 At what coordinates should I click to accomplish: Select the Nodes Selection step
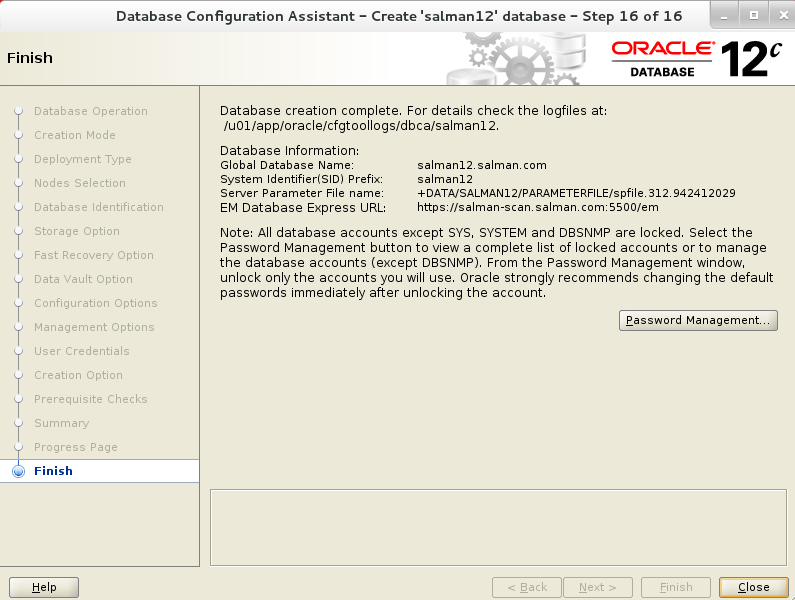pos(80,183)
